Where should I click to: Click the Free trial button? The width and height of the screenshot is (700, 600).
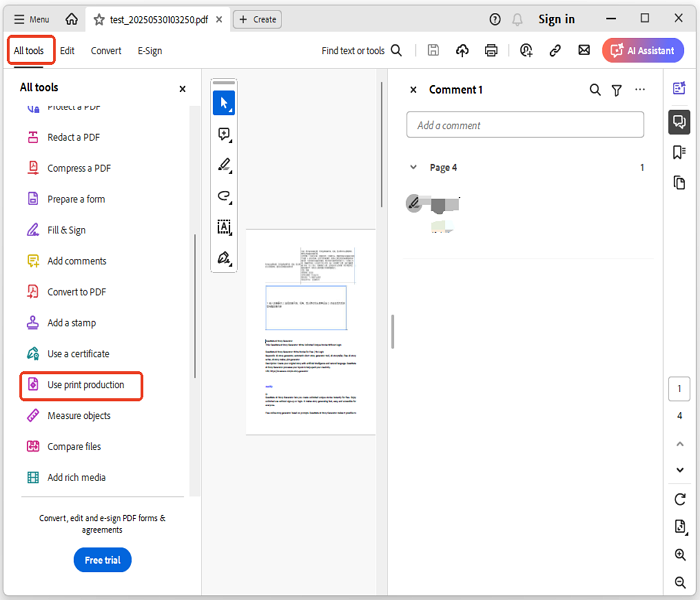click(x=102, y=560)
